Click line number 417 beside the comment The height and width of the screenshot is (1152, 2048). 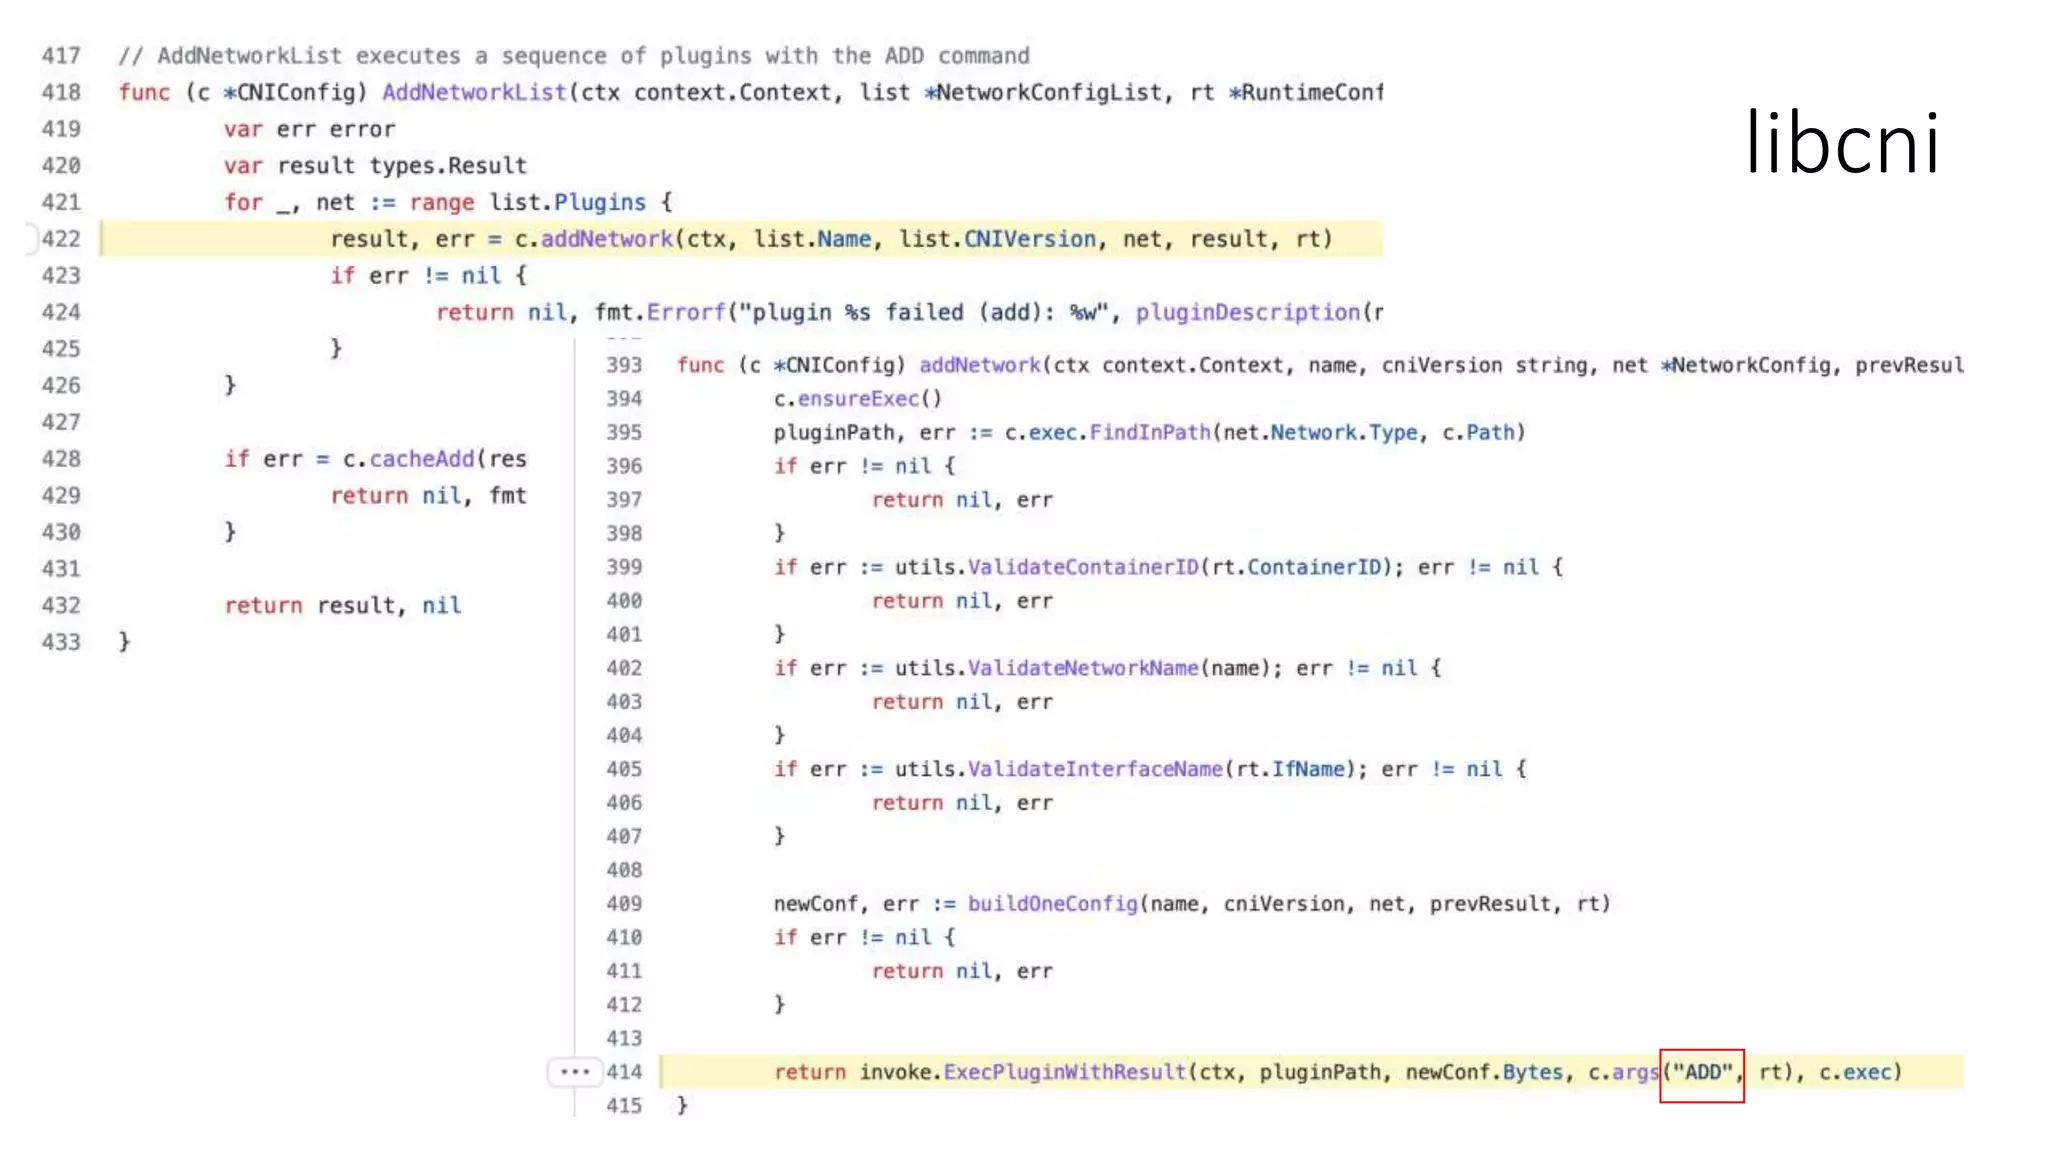click(x=61, y=56)
